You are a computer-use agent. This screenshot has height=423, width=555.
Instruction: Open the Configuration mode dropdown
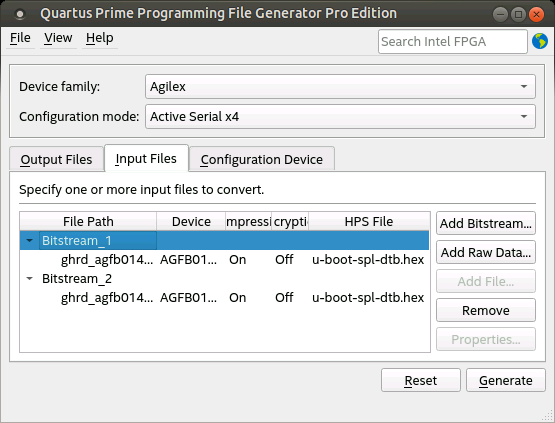point(340,116)
